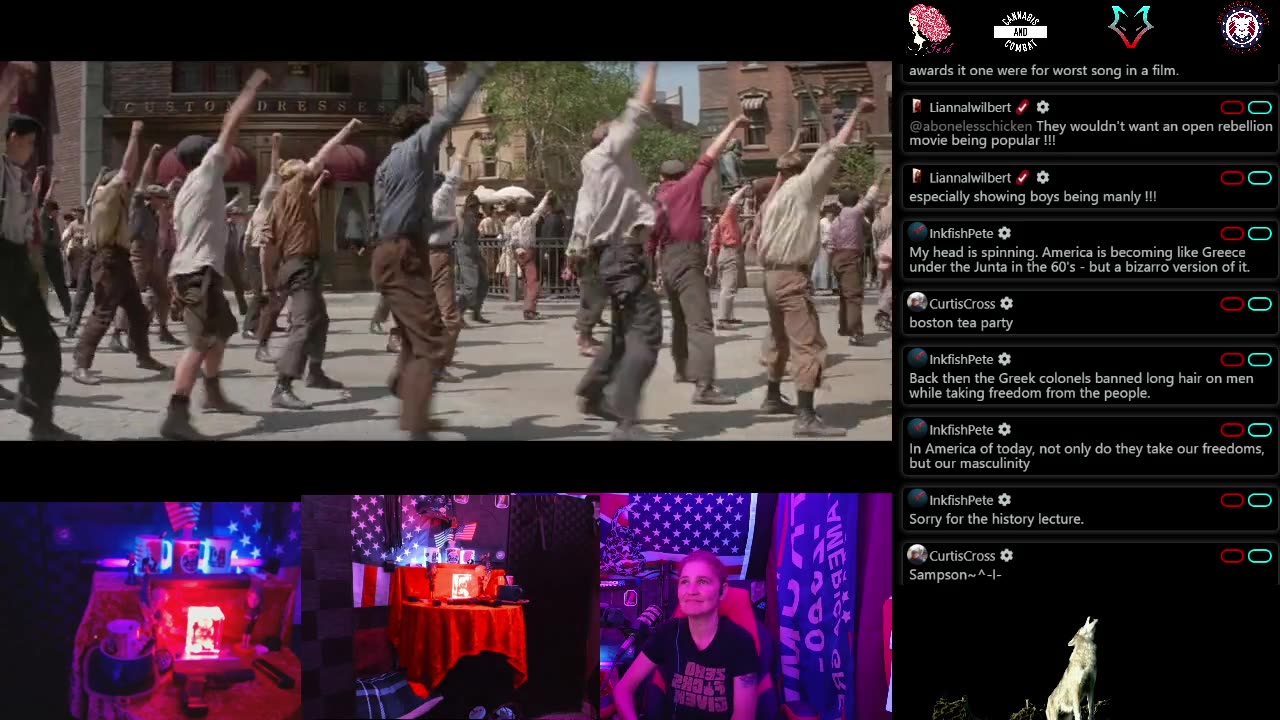Click the pink-haired woman logo at top
Viewport: 1280px width, 720px height.
[x=929, y=28]
